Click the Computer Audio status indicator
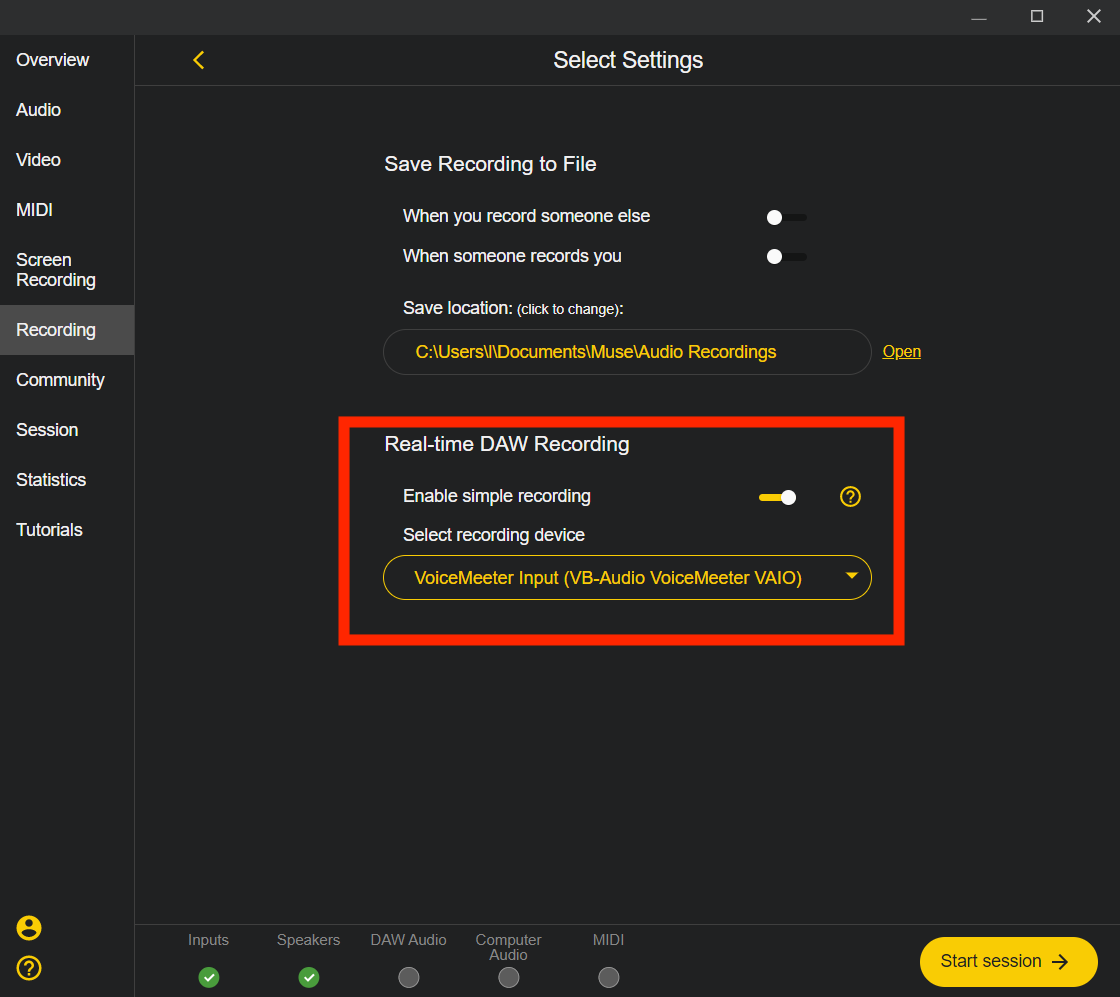The height and width of the screenshot is (997, 1120). coord(508,977)
